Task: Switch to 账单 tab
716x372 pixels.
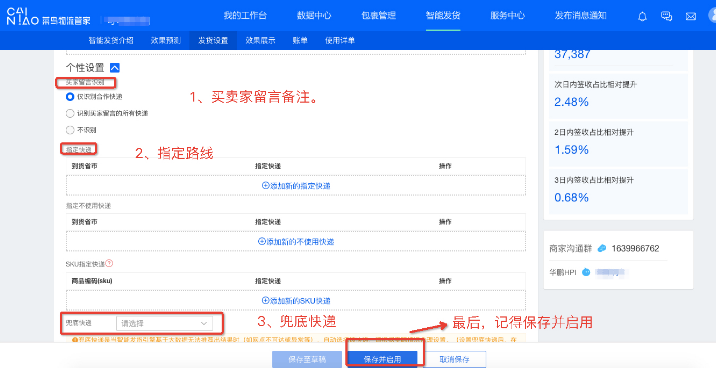Action: [x=300, y=41]
